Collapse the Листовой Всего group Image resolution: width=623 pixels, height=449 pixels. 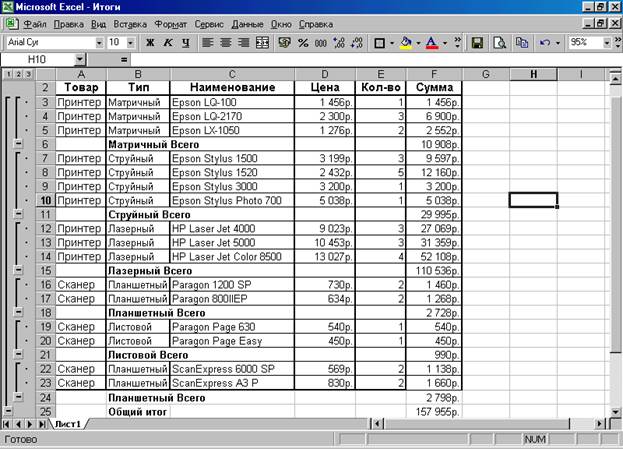point(19,354)
